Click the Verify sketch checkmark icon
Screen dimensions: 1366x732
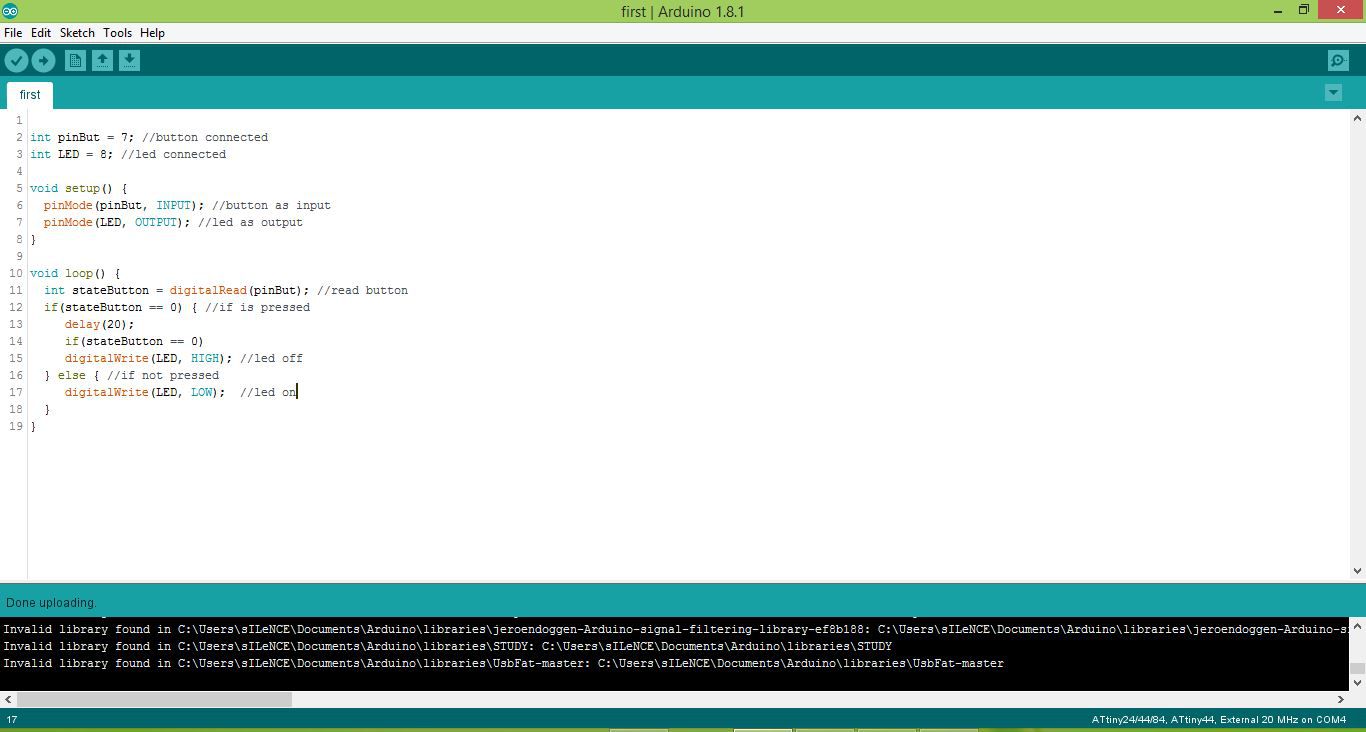click(16, 61)
